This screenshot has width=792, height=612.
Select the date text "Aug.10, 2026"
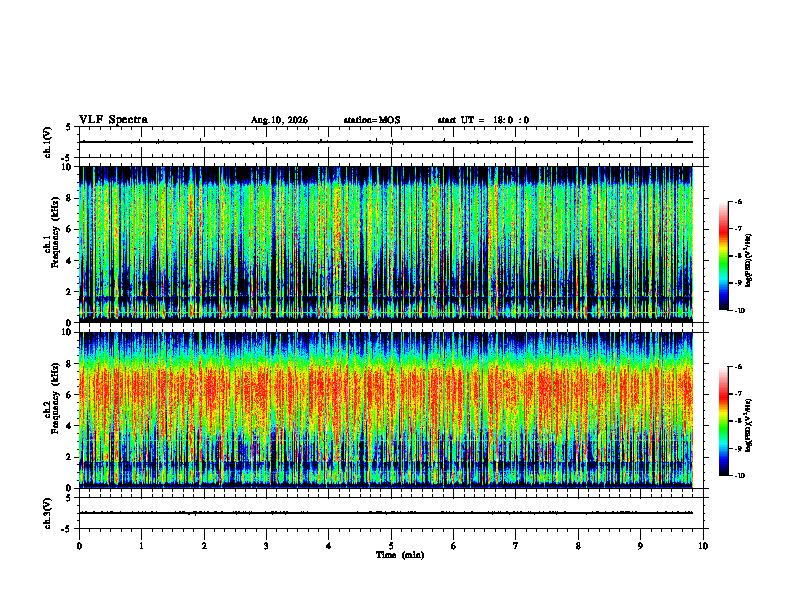tap(279, 120)
